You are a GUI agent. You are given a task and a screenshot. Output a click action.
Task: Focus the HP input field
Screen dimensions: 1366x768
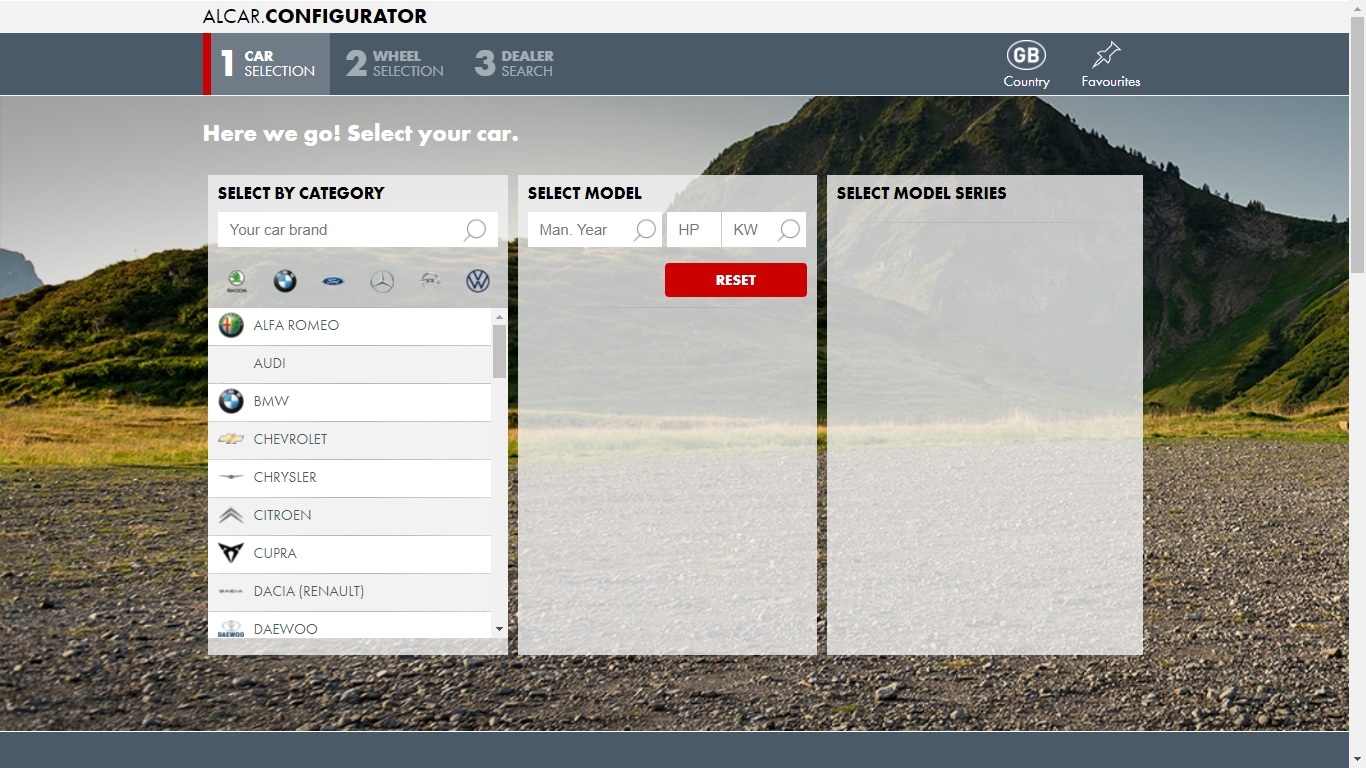(693, 230)
